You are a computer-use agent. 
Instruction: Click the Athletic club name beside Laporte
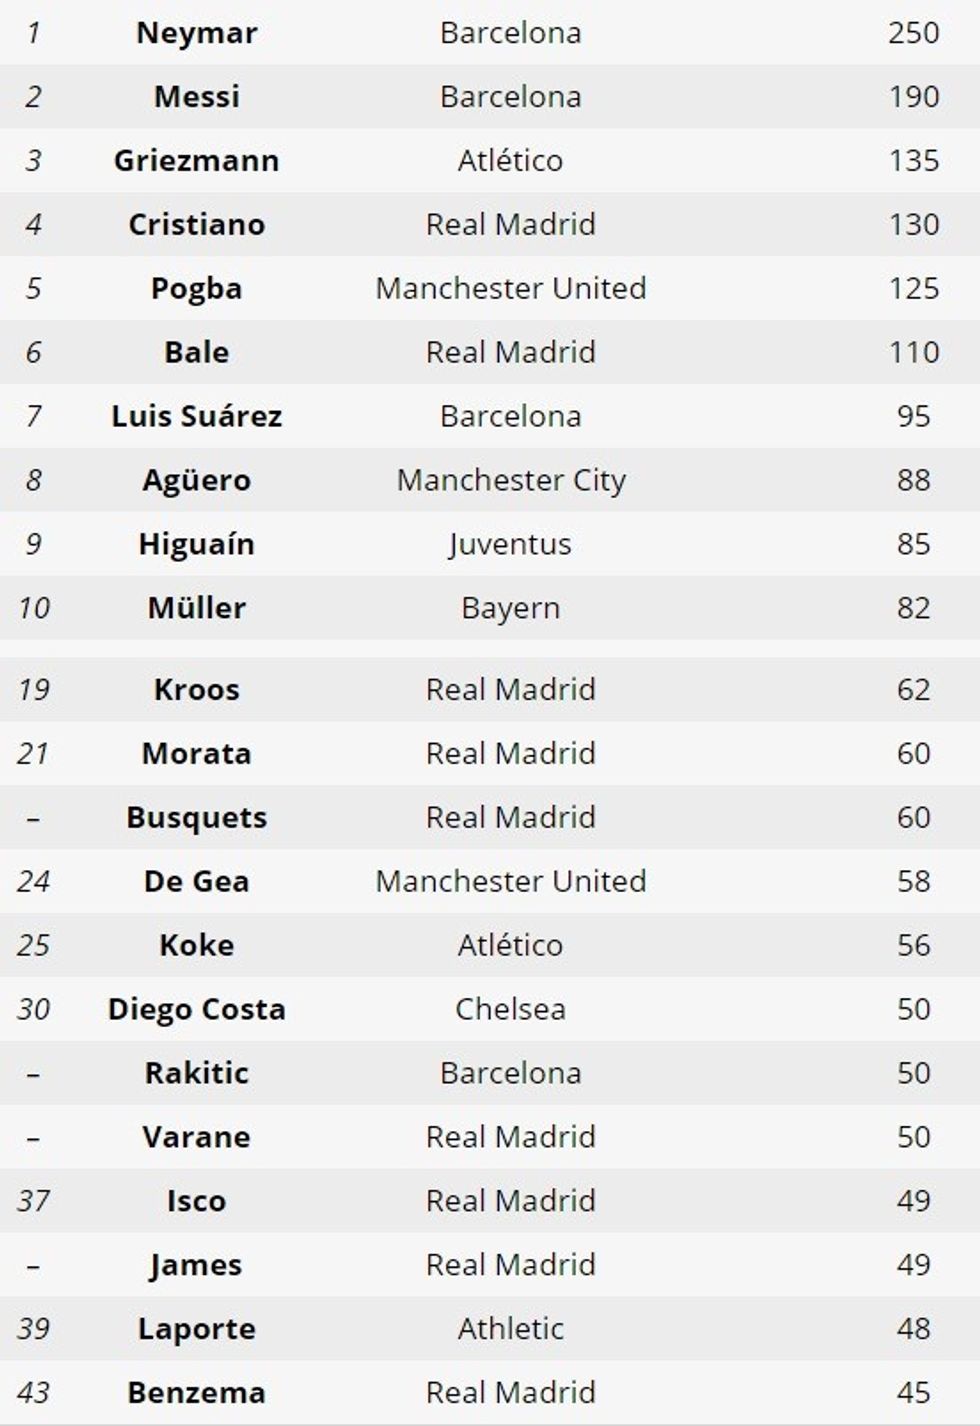point(510,1329)
